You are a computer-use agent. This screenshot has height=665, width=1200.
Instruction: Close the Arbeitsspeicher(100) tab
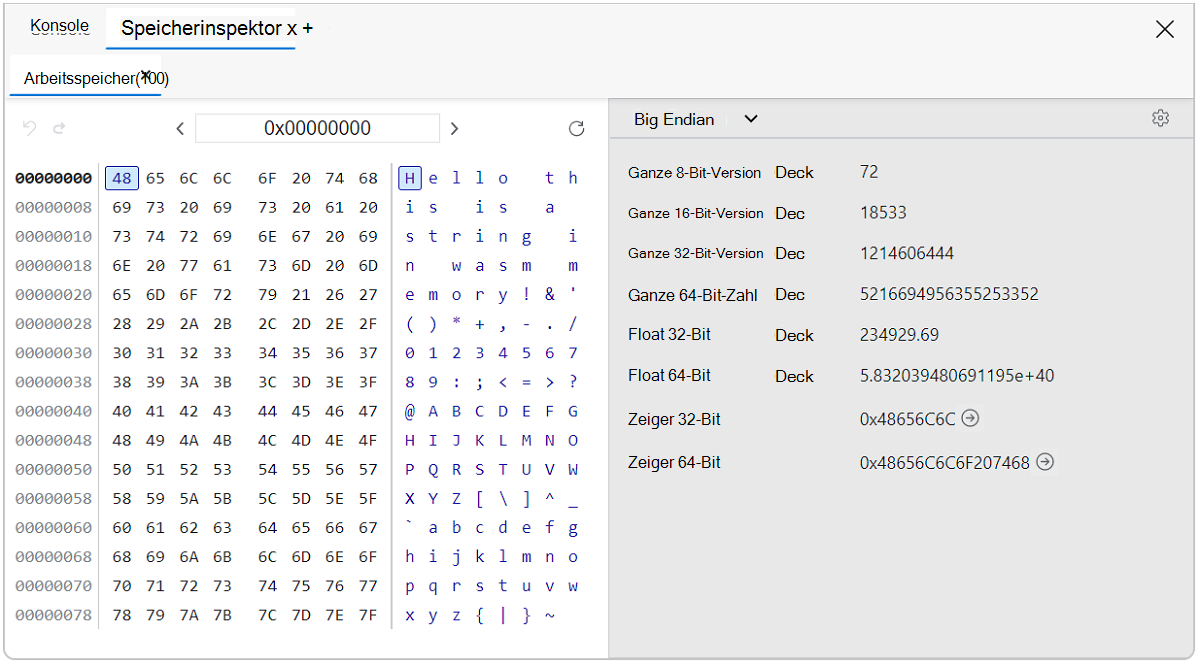point(146,75)
